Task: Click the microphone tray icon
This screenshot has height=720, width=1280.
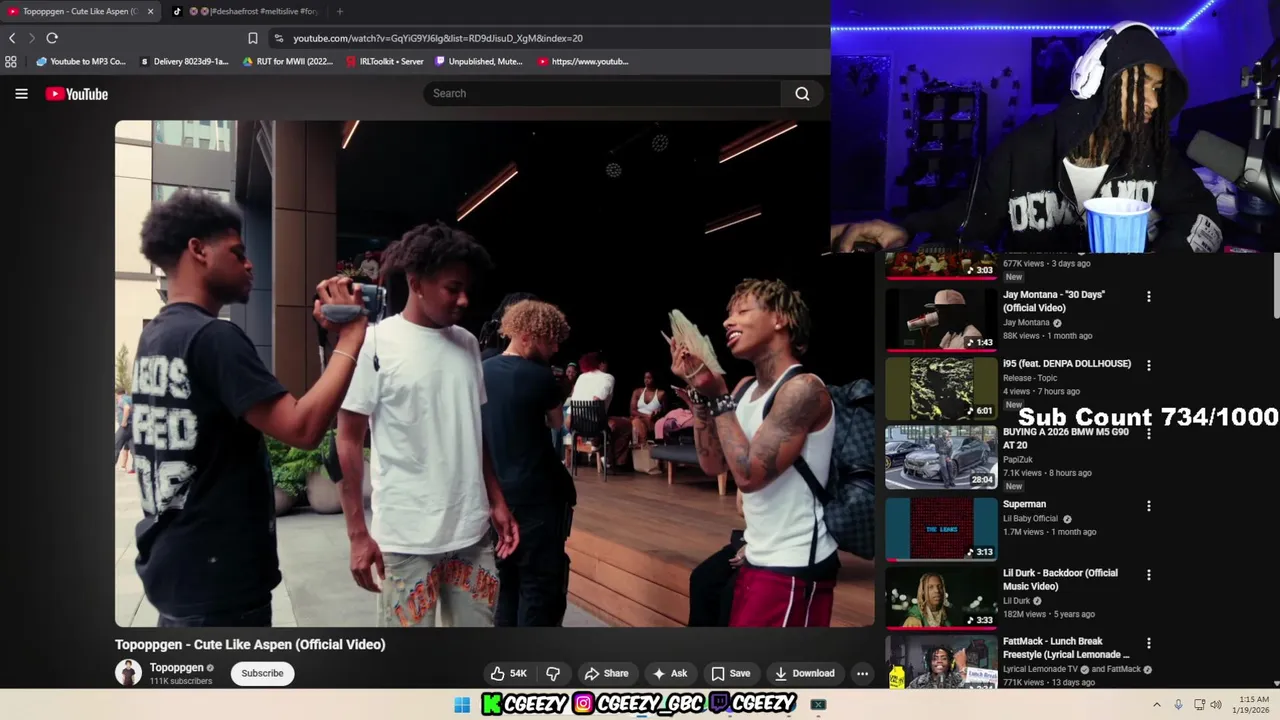Action: coord(1178,705)
